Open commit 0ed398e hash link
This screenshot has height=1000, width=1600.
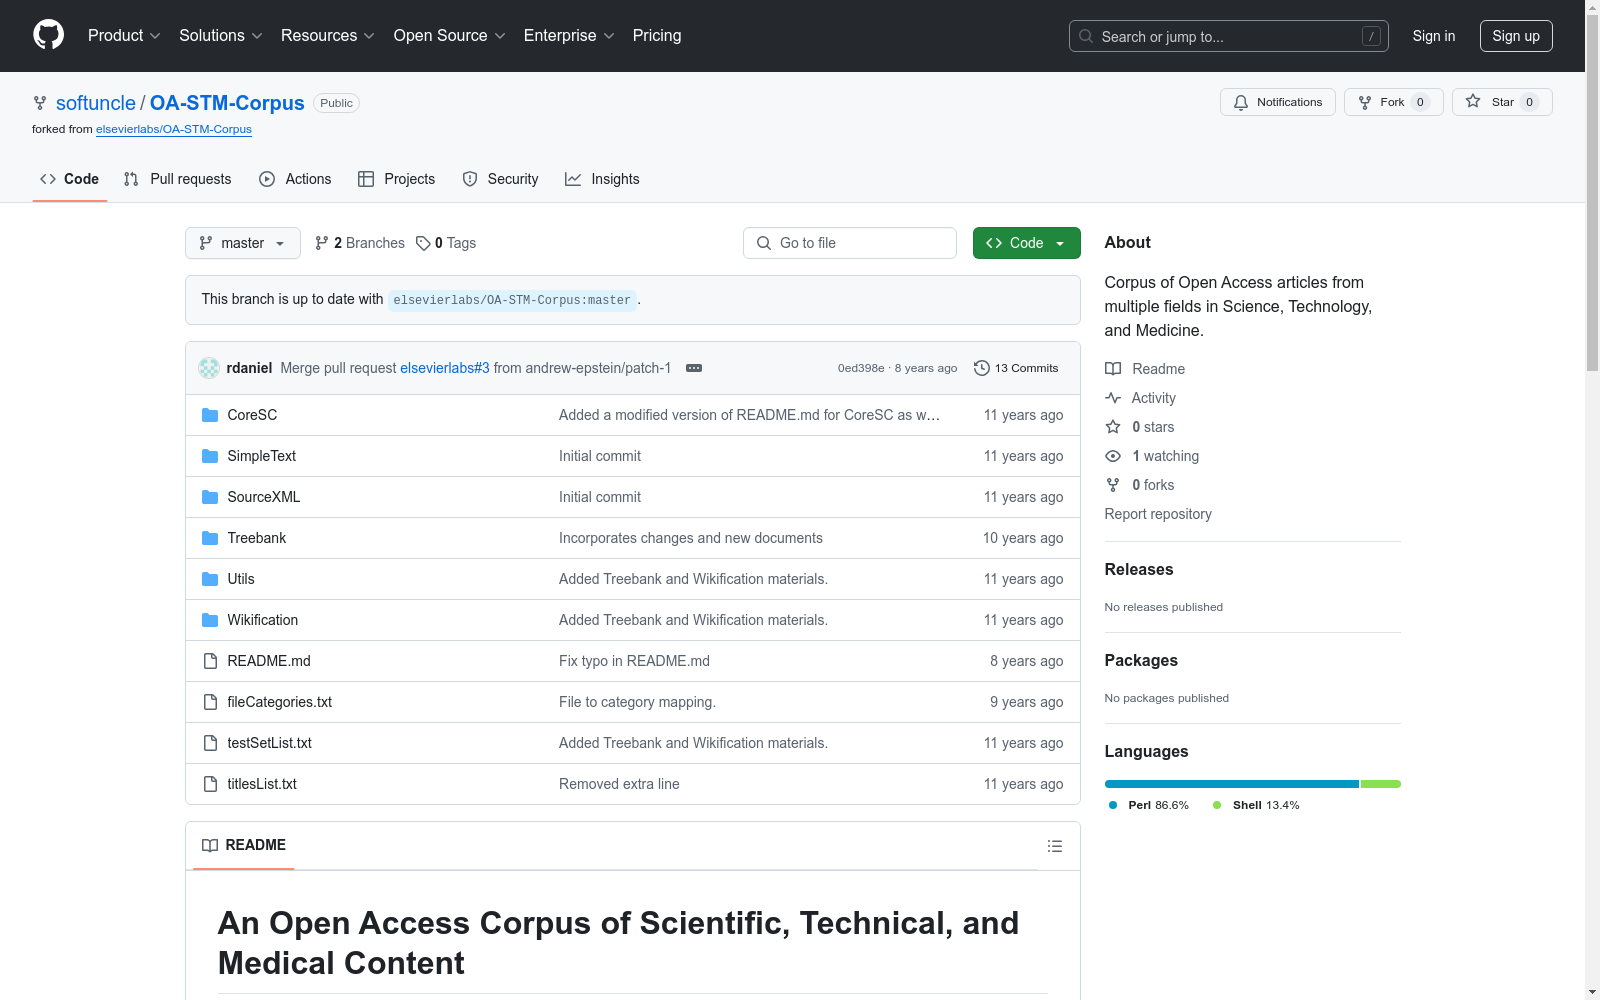[x=861, y=368]
